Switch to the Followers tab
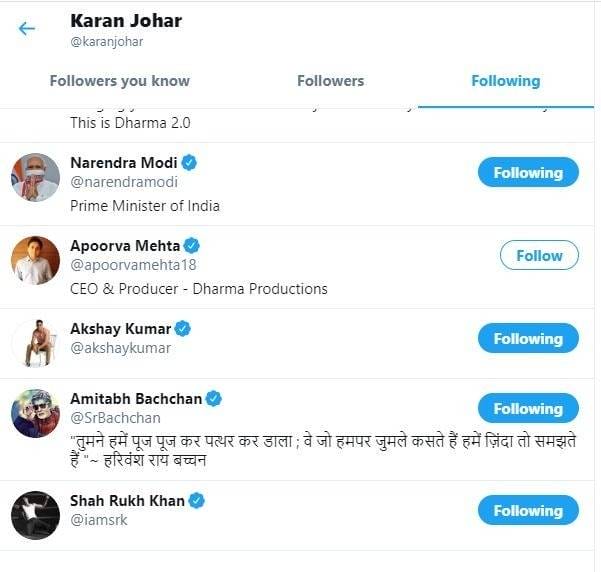Screen dimensions: 601x572 pyautogui.click(x=330, y=81)
